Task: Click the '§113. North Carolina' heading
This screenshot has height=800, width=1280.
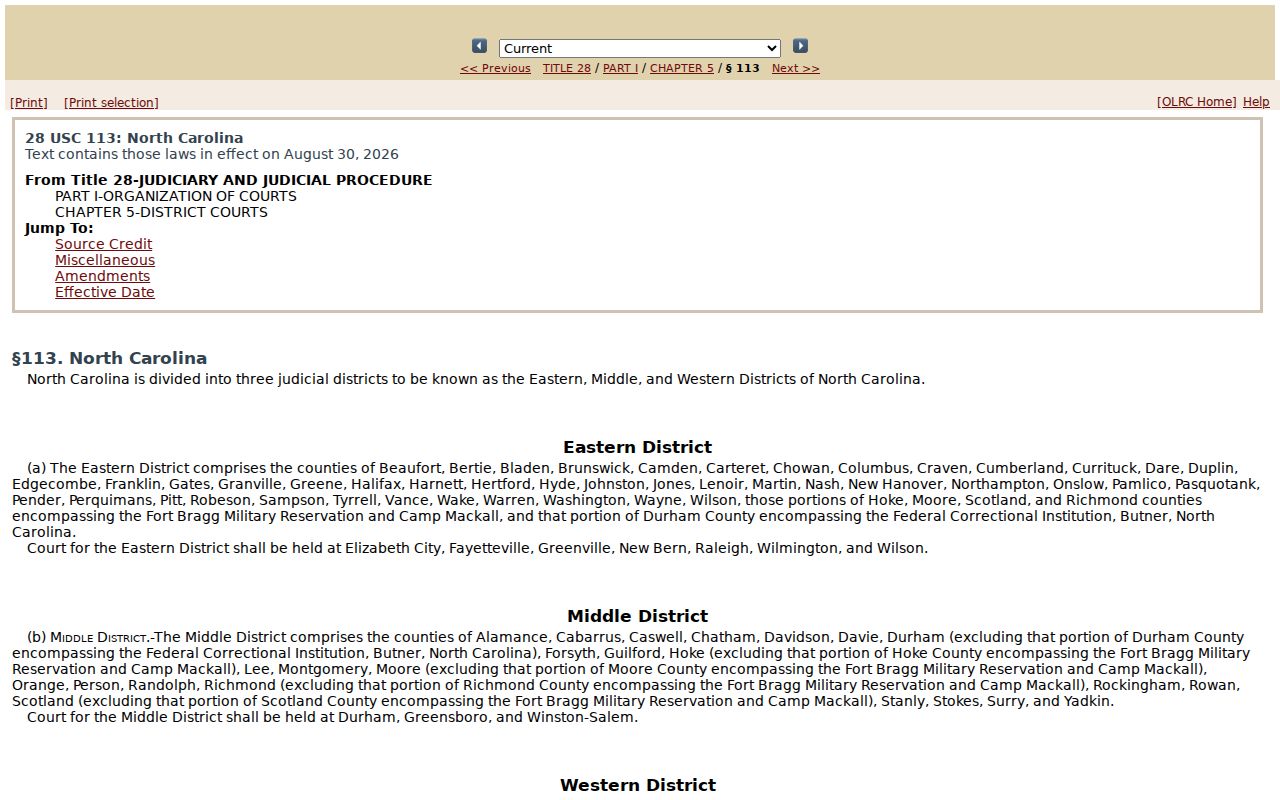Action: coord(109,358)
